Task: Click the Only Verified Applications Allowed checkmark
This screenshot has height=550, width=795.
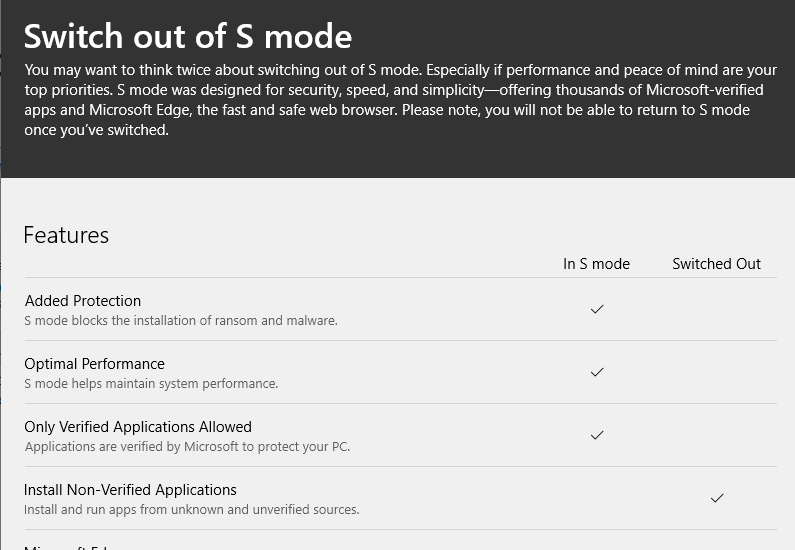Action: [597, 435]
